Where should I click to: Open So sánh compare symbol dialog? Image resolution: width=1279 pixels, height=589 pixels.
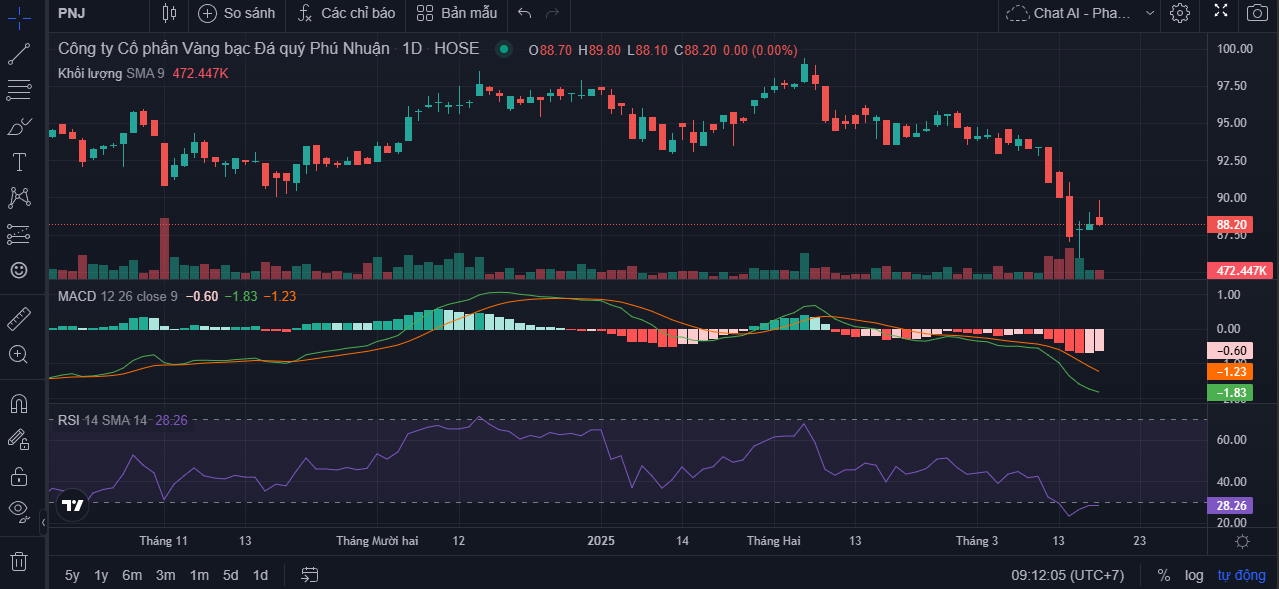click(236, 13)
